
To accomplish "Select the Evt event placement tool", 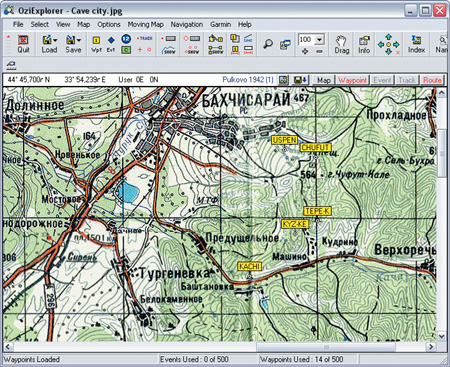I will (111, 44).
